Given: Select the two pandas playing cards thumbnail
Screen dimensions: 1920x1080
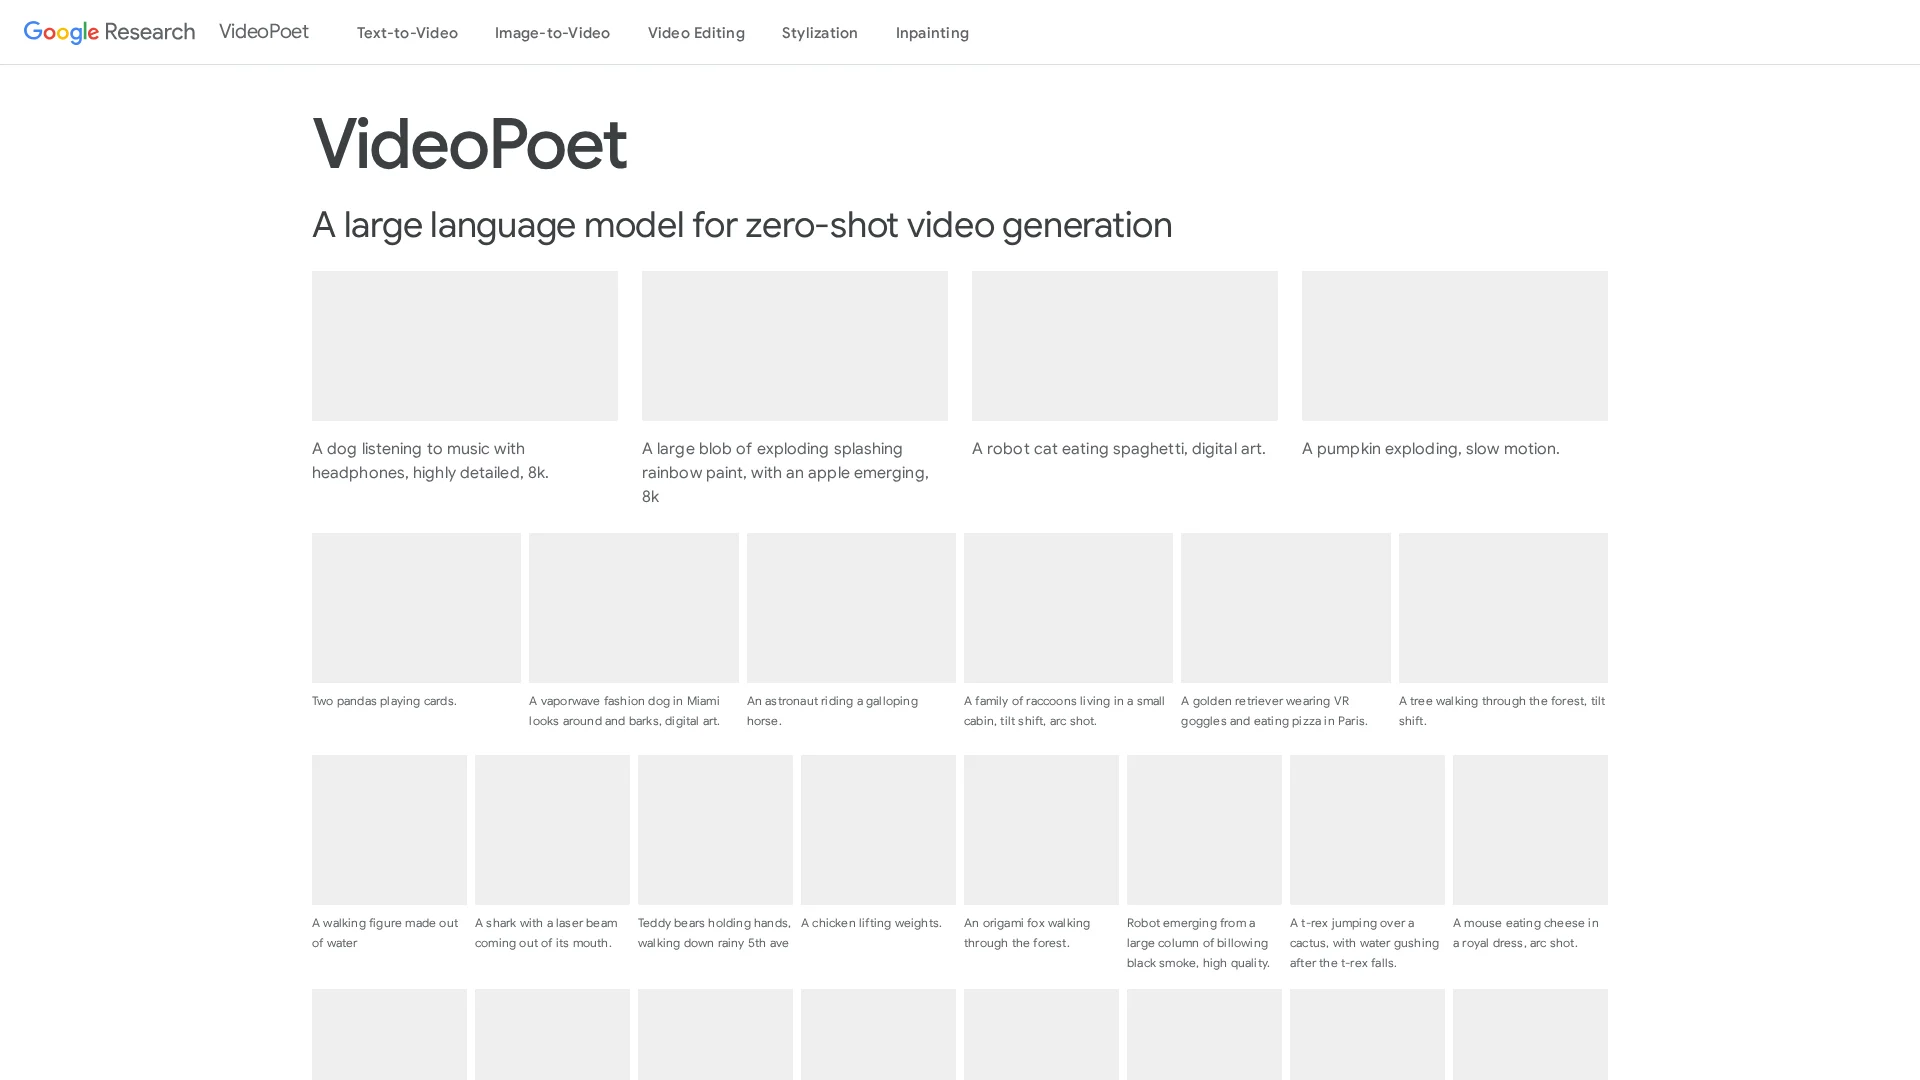Looking at the screenshot, I should (416, 608).
